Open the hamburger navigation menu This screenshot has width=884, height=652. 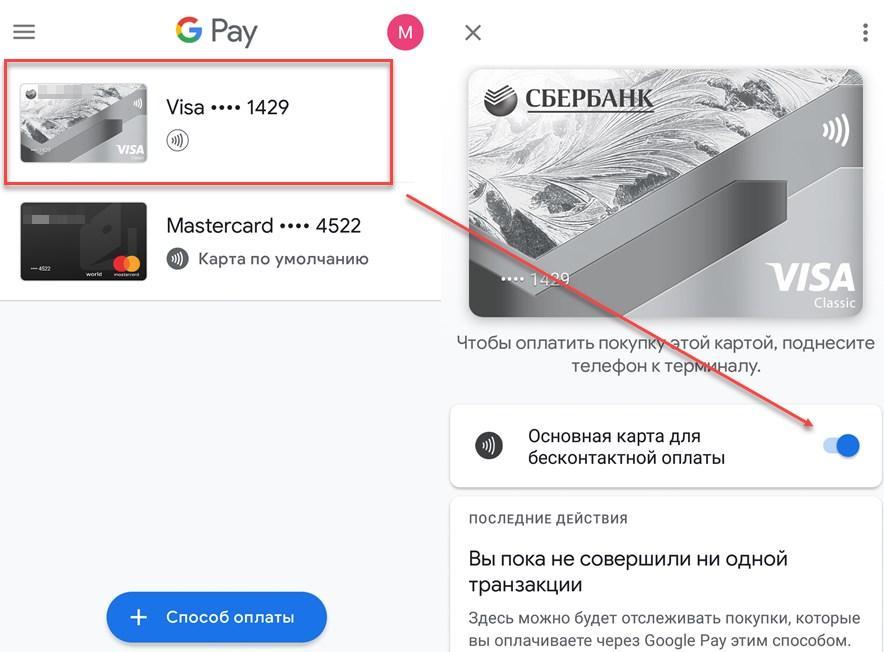coord(24,32)
